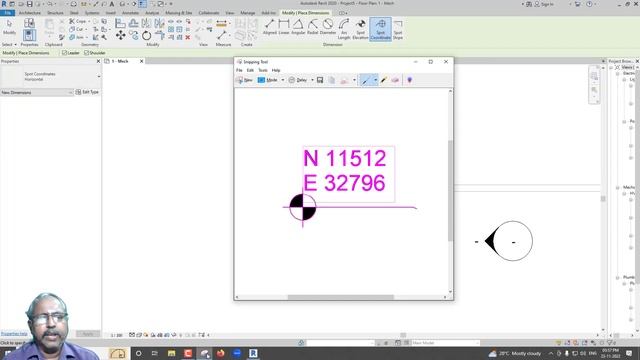The height and width of the screenshot is (360, 640).
Task: Select the Linear dimension tool
Action: [284, 27]
